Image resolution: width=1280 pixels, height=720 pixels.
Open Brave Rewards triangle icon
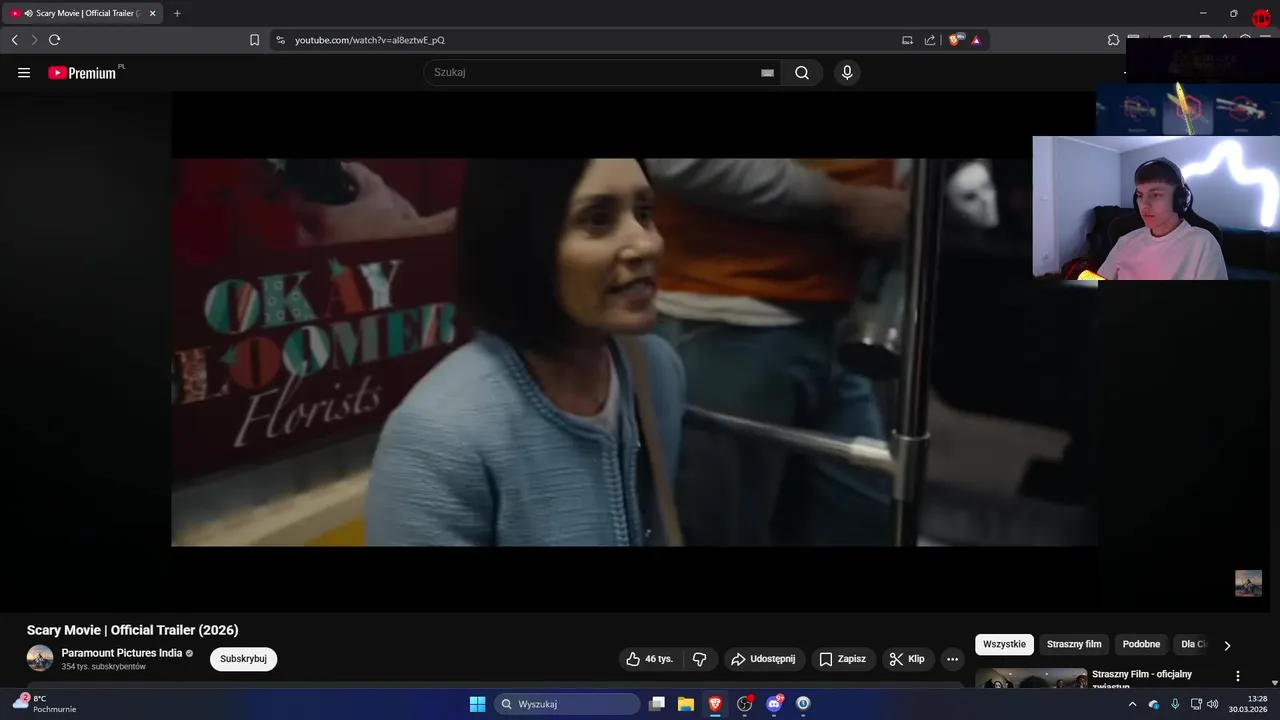tap(976, 40)
